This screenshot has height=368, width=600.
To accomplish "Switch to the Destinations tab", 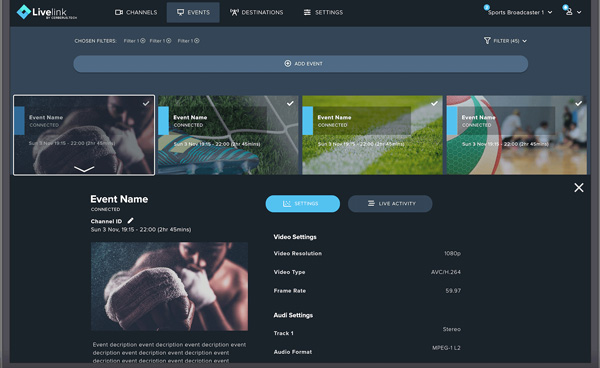I will 256,12.
